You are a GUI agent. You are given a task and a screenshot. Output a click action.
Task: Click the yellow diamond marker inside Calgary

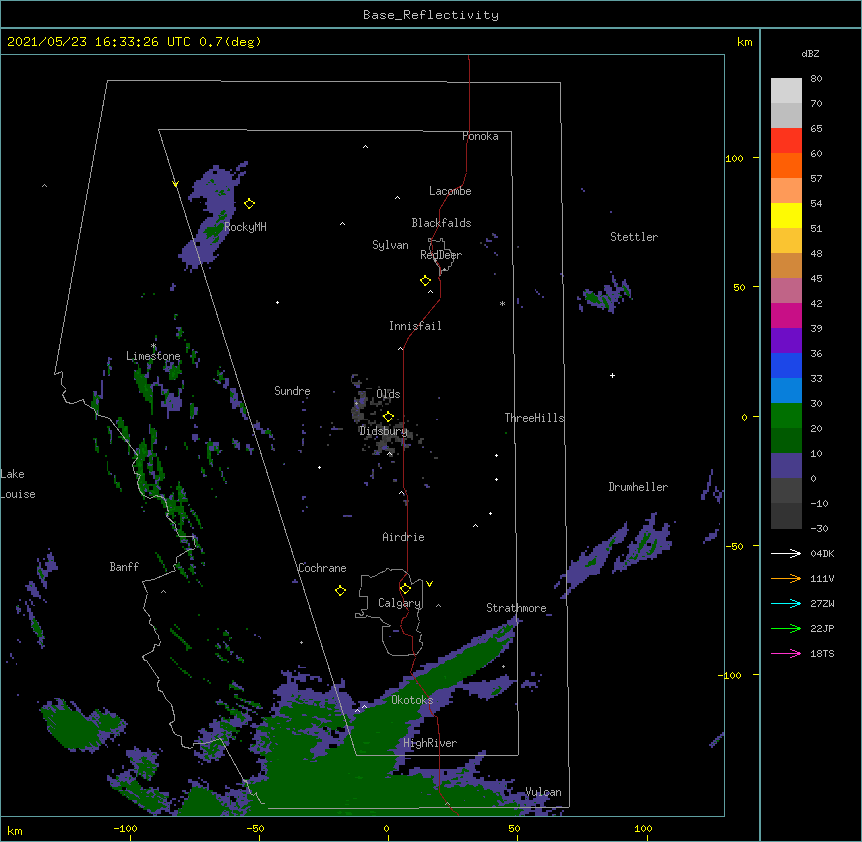(405, 589)
